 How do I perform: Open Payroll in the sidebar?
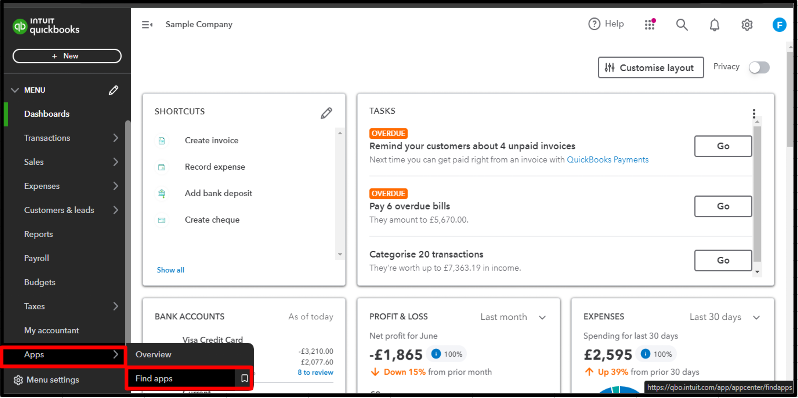click(x=37, y=258)
